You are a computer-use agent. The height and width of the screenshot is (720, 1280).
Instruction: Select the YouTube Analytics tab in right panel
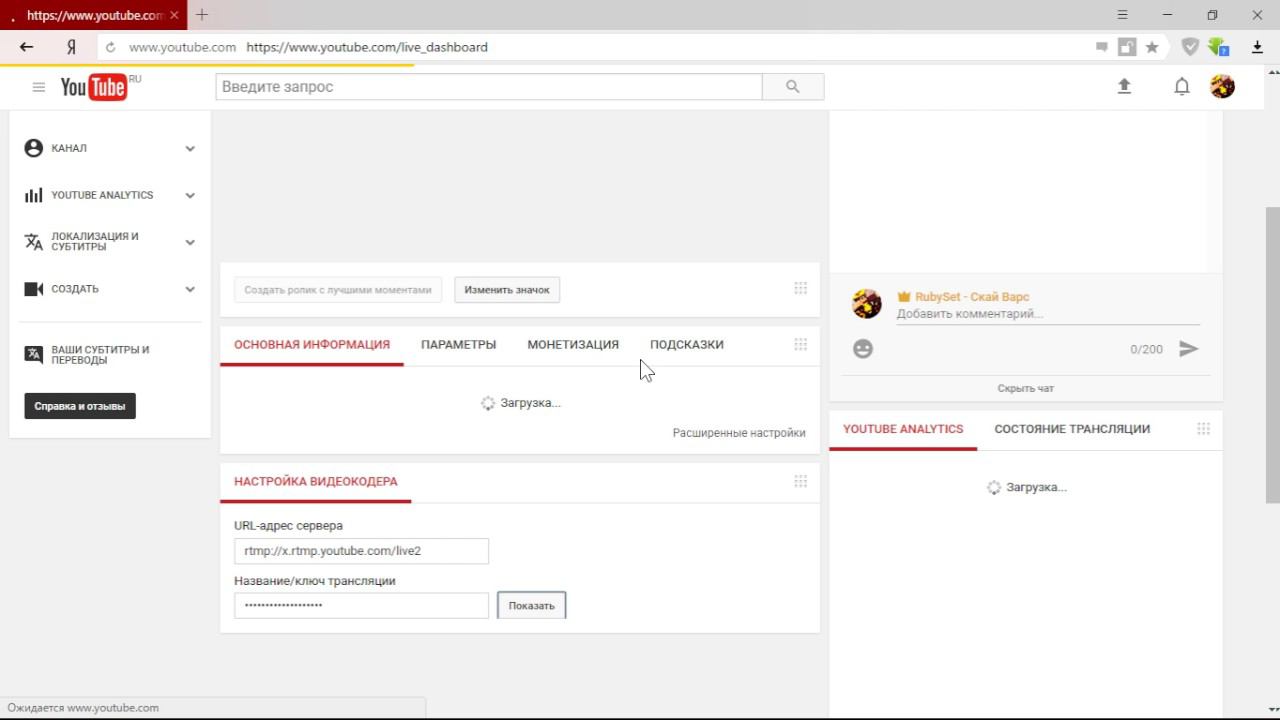pos(903,429)
